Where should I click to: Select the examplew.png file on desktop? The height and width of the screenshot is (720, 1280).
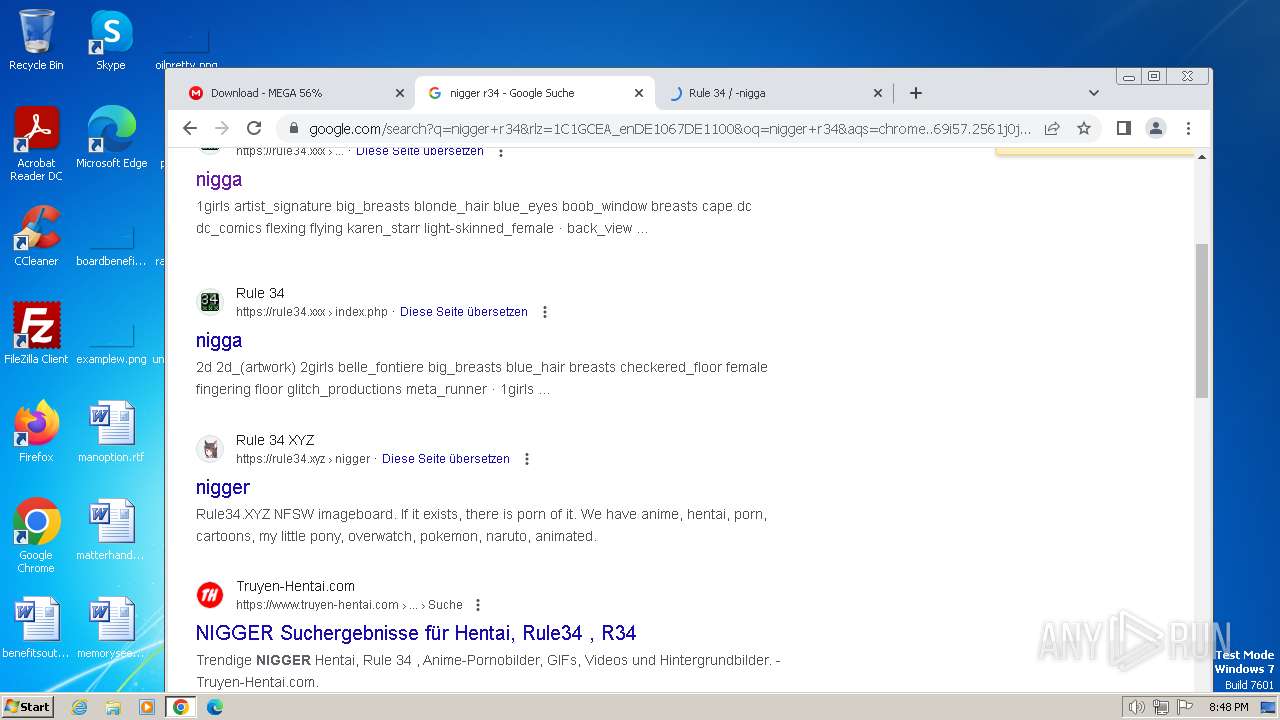pyautogui.click(x=111, y=341)
